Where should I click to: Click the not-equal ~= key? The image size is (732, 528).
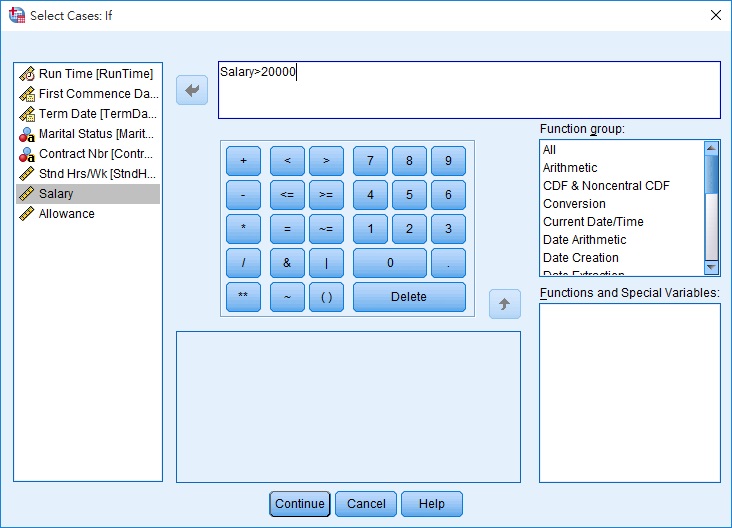tap(326, 229)
